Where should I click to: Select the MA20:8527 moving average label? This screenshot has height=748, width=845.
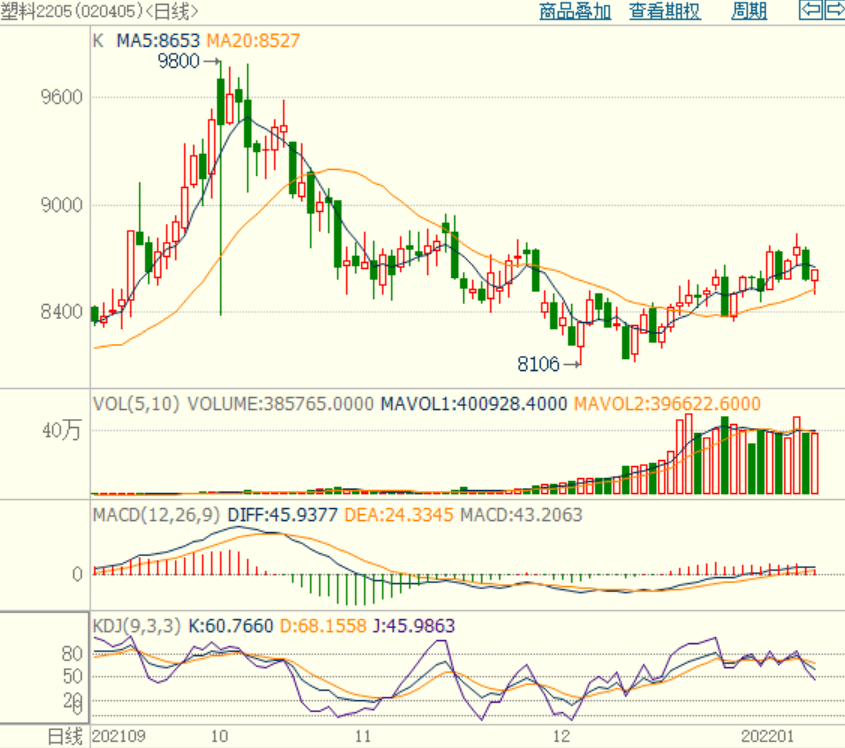252,41
